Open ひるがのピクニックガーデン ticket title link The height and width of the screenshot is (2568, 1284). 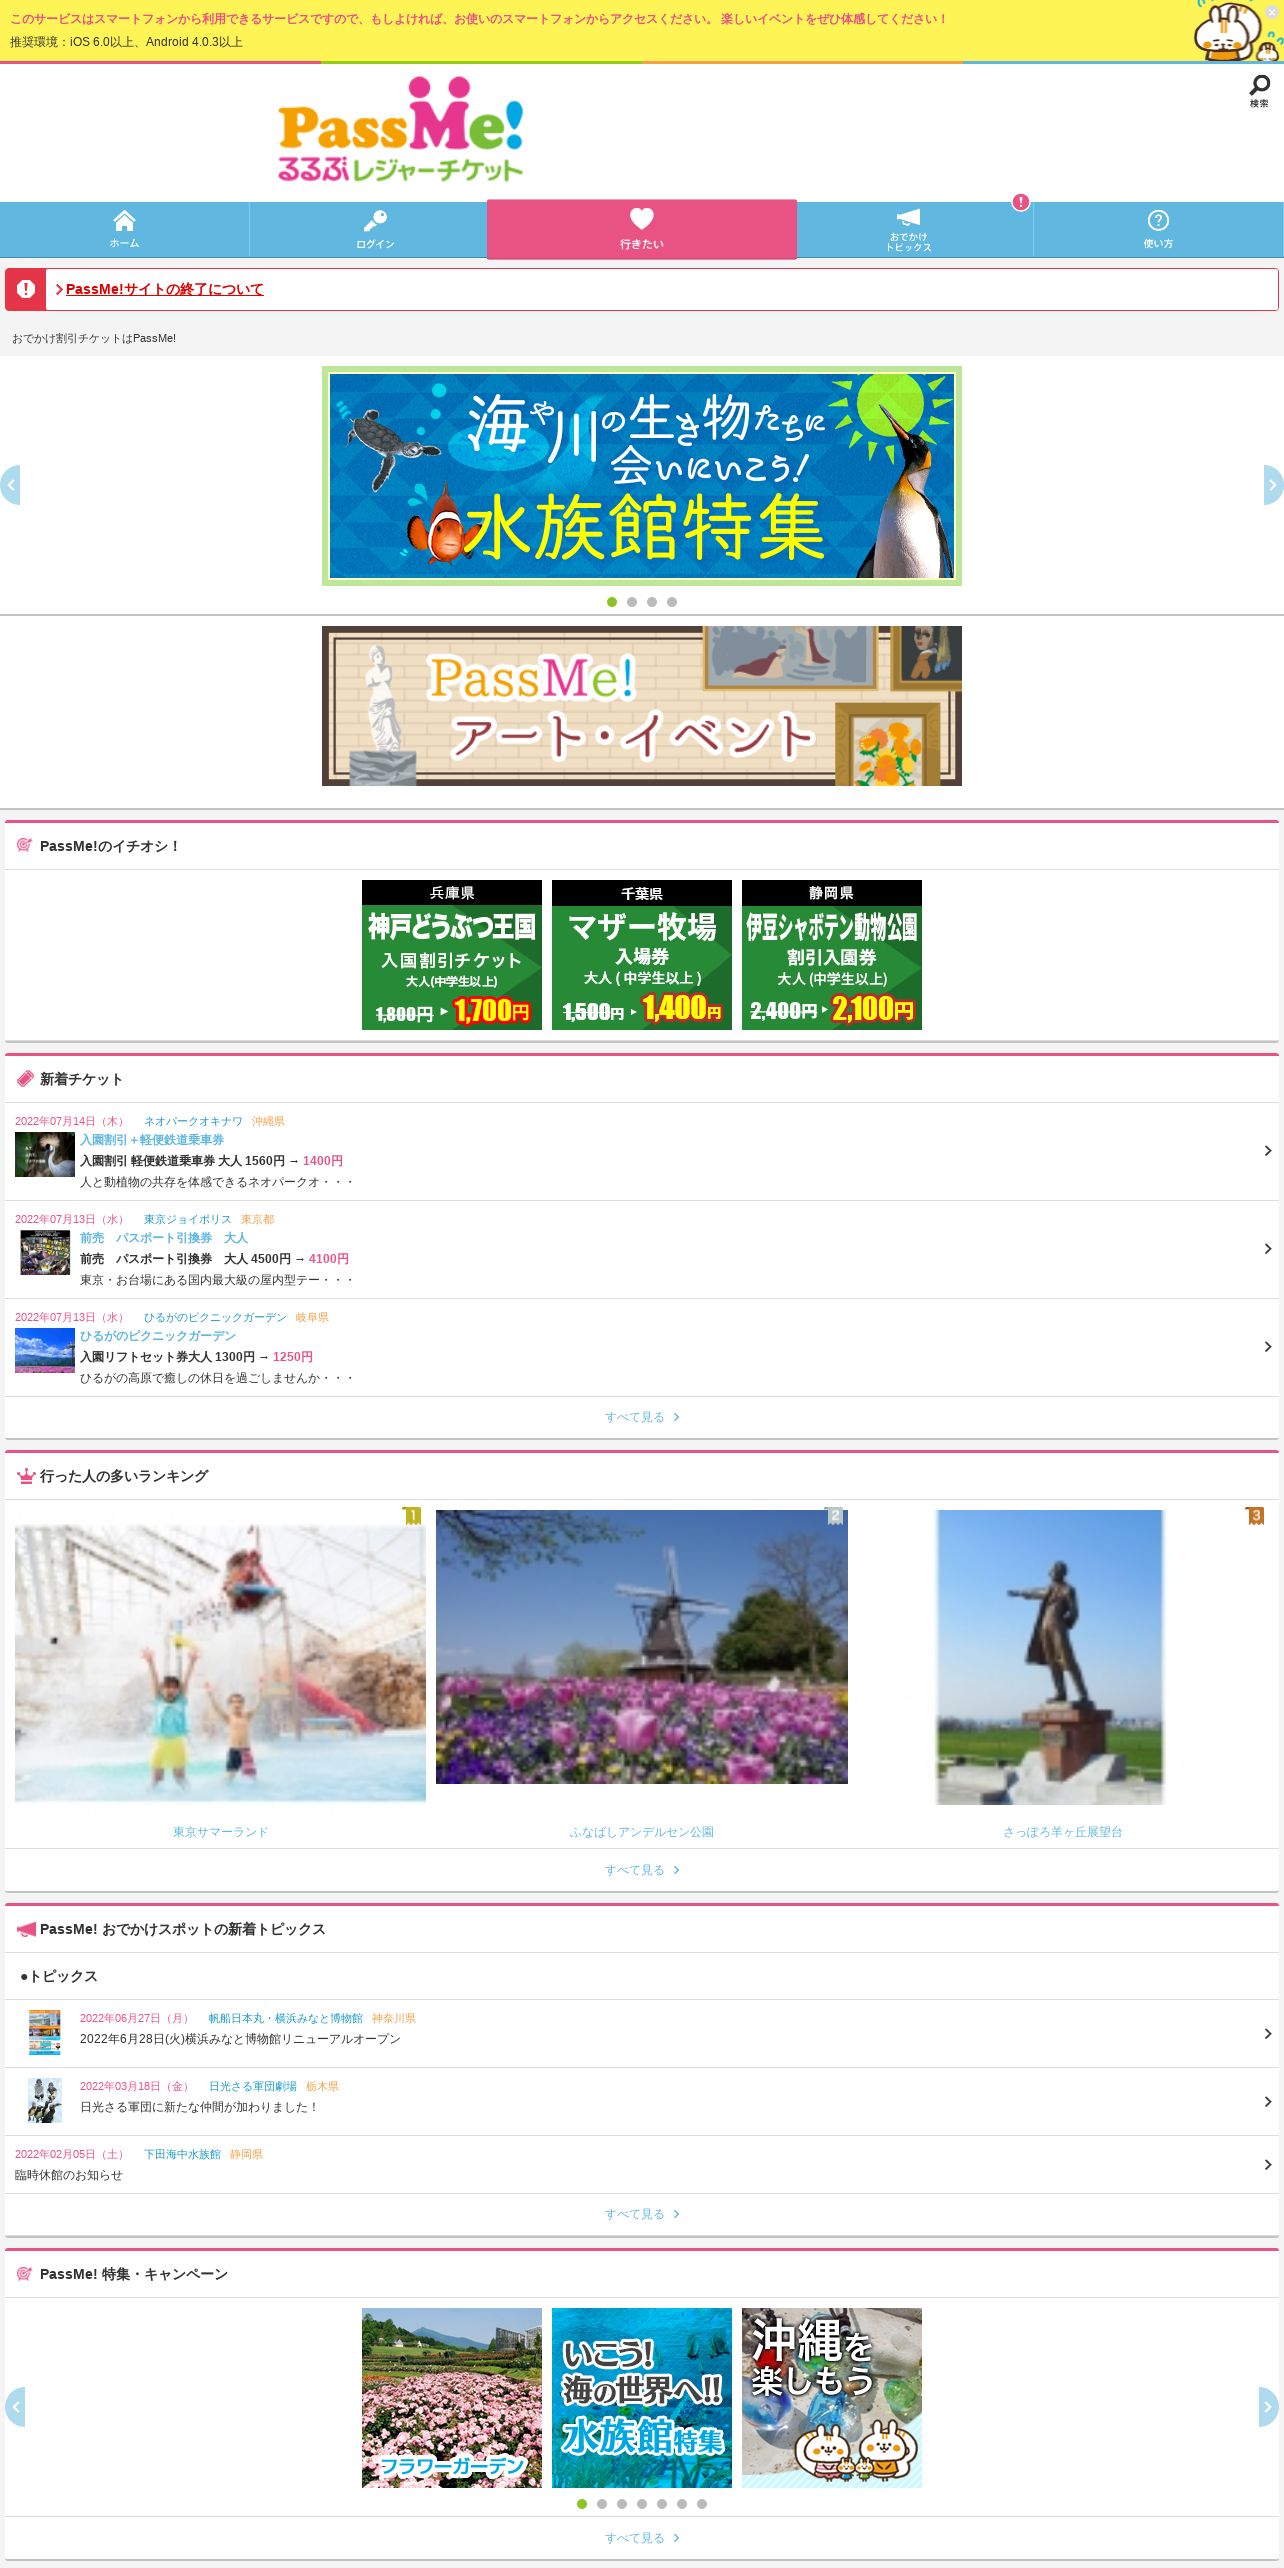(x=158, y=1336)
